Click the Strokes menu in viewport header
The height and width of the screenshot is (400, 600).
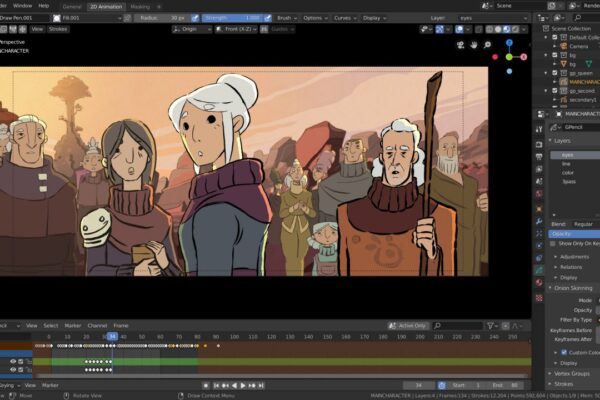[x=58, y=29]
